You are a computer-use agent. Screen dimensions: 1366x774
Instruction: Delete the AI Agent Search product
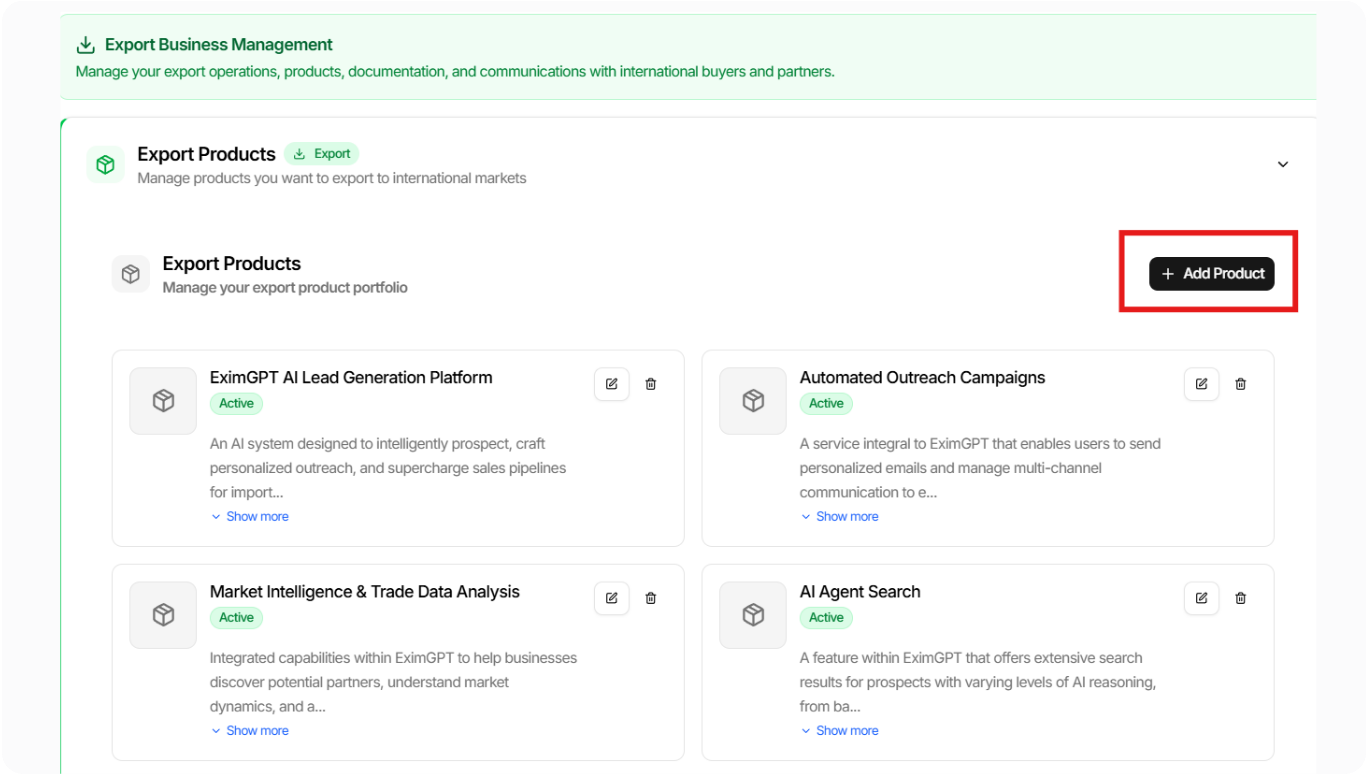pyautogui.click(x=1241, y=598)
